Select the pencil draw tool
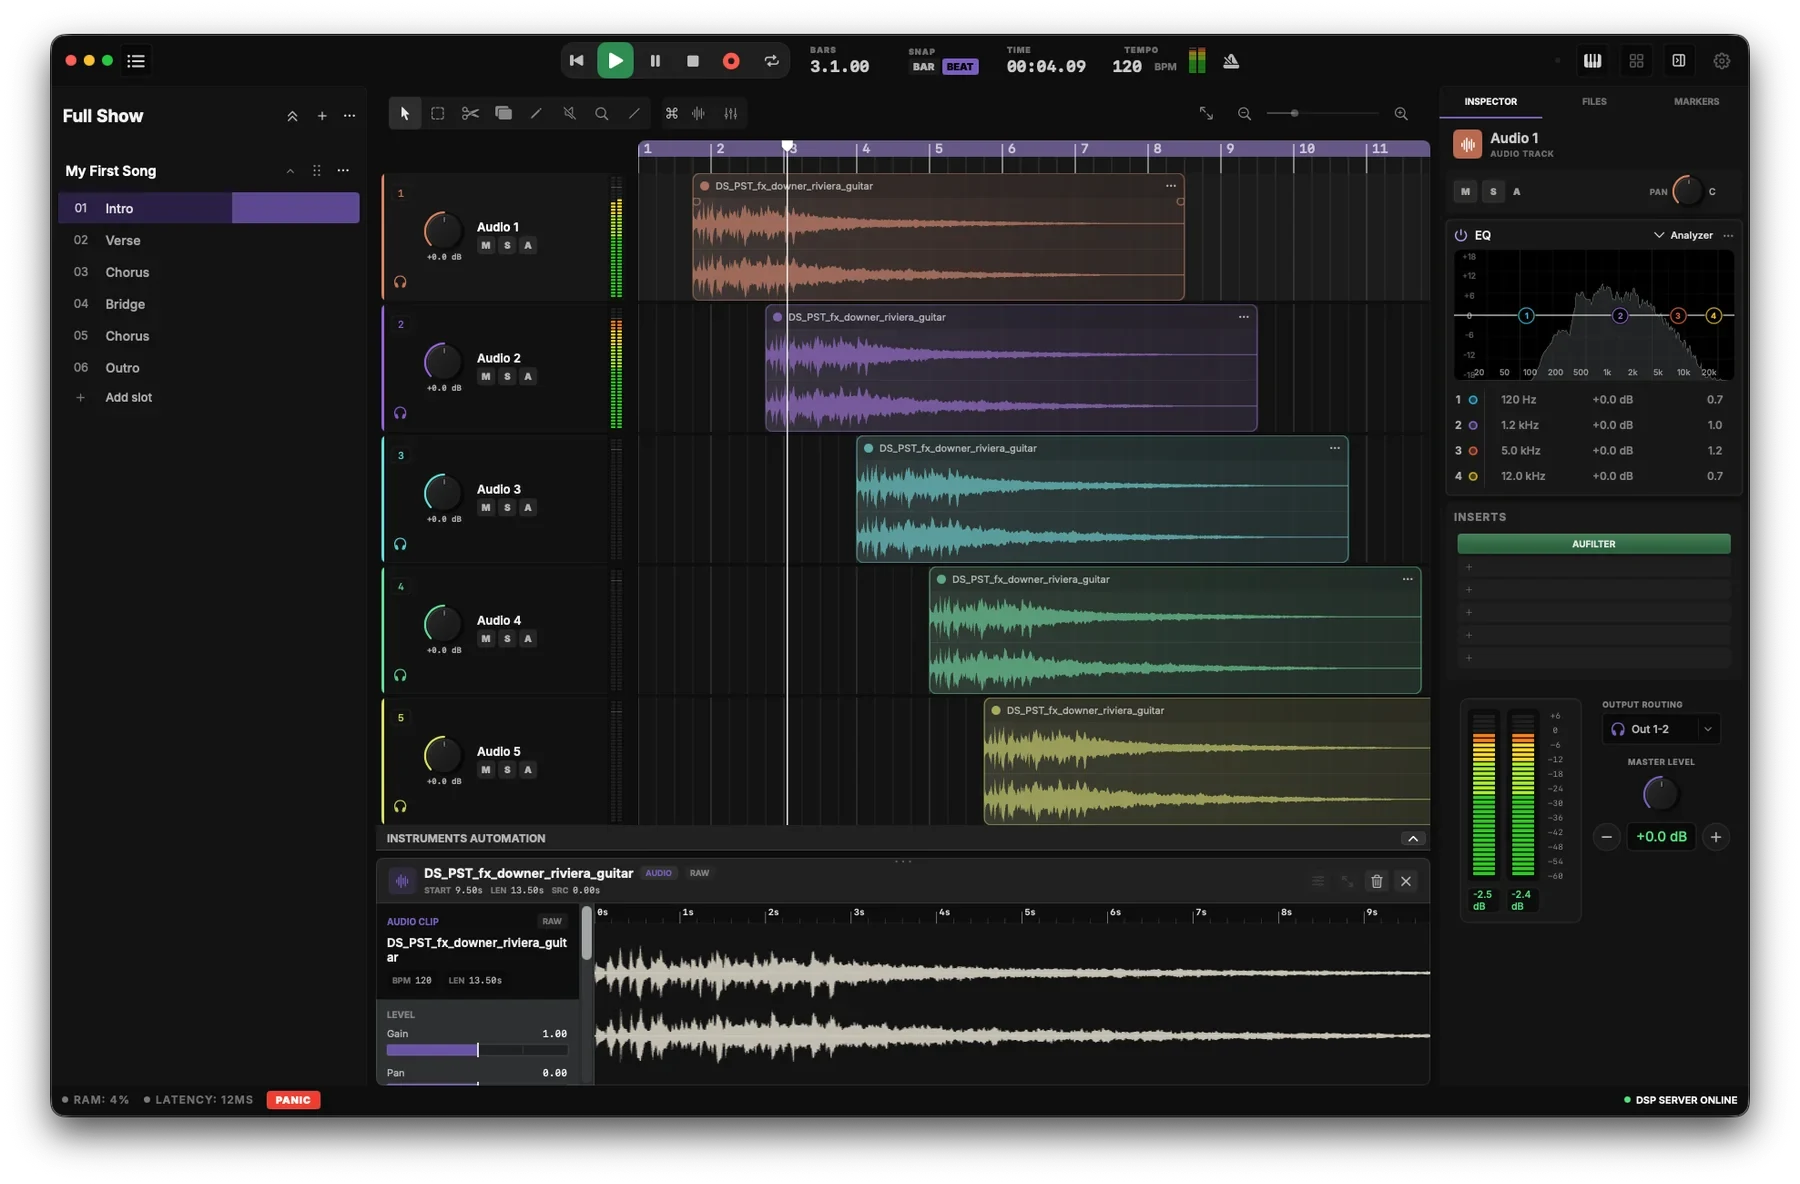The width and height of the screenshot is (1800, 1184). [x=536, y=114]
